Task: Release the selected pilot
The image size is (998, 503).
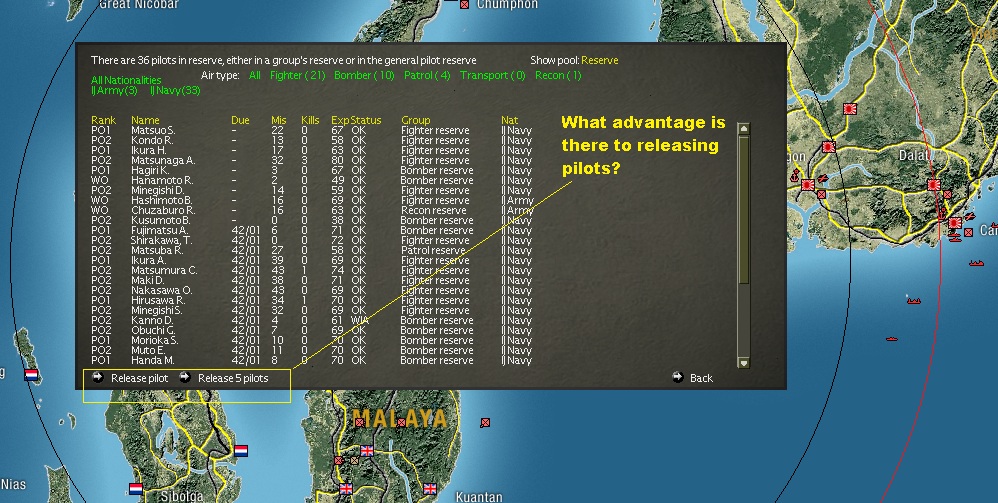Action: [139, 378]
